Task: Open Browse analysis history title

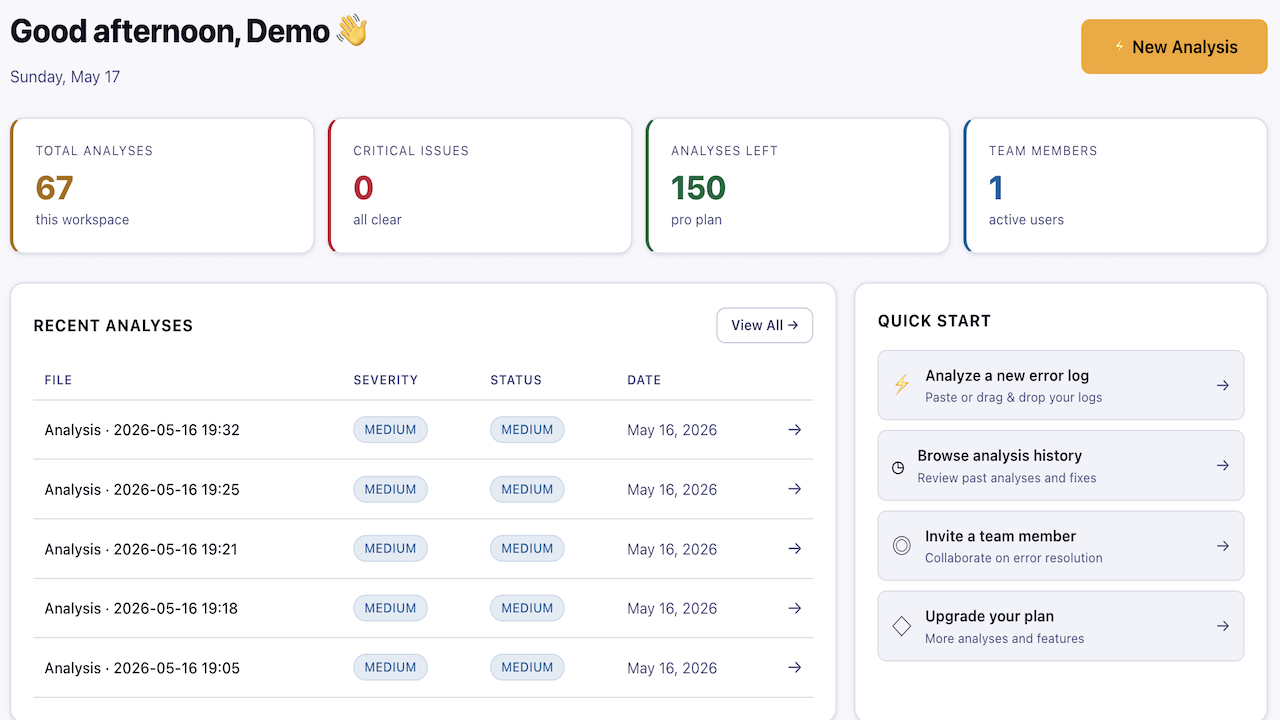Action: [x=1000, y=456]
